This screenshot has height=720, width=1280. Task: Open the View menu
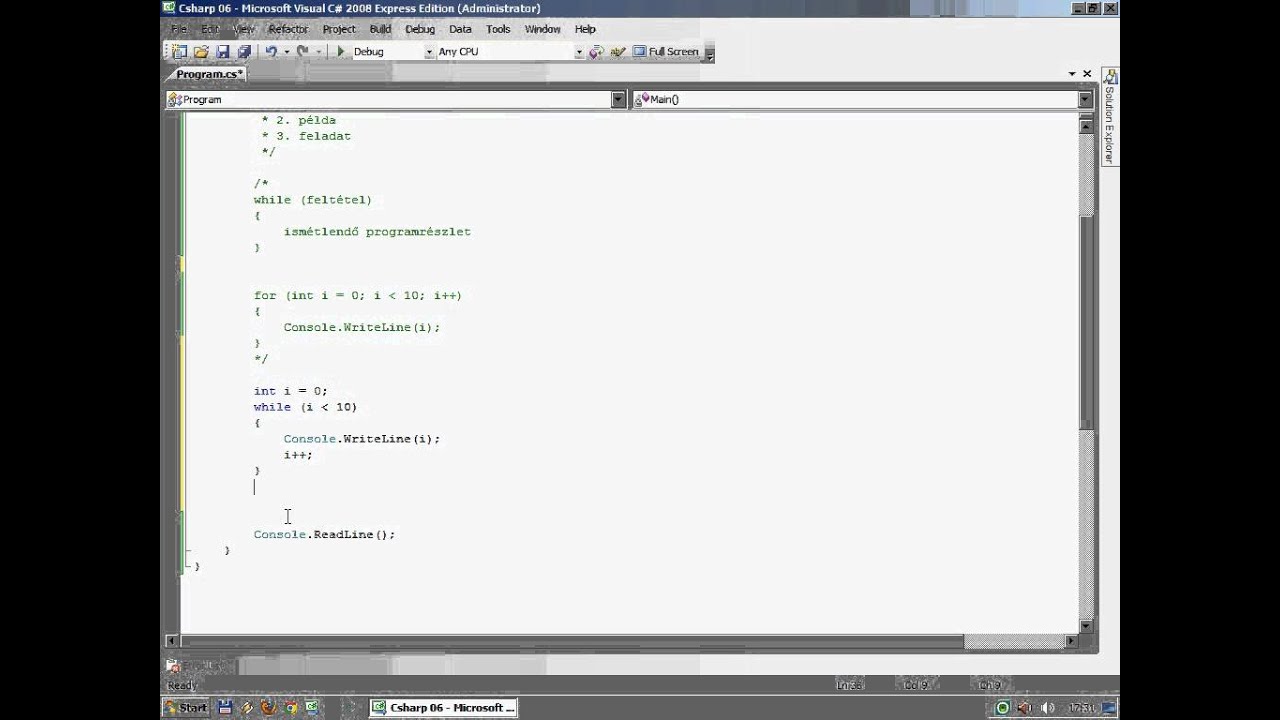pyautogui.click(x=243, y=29)
